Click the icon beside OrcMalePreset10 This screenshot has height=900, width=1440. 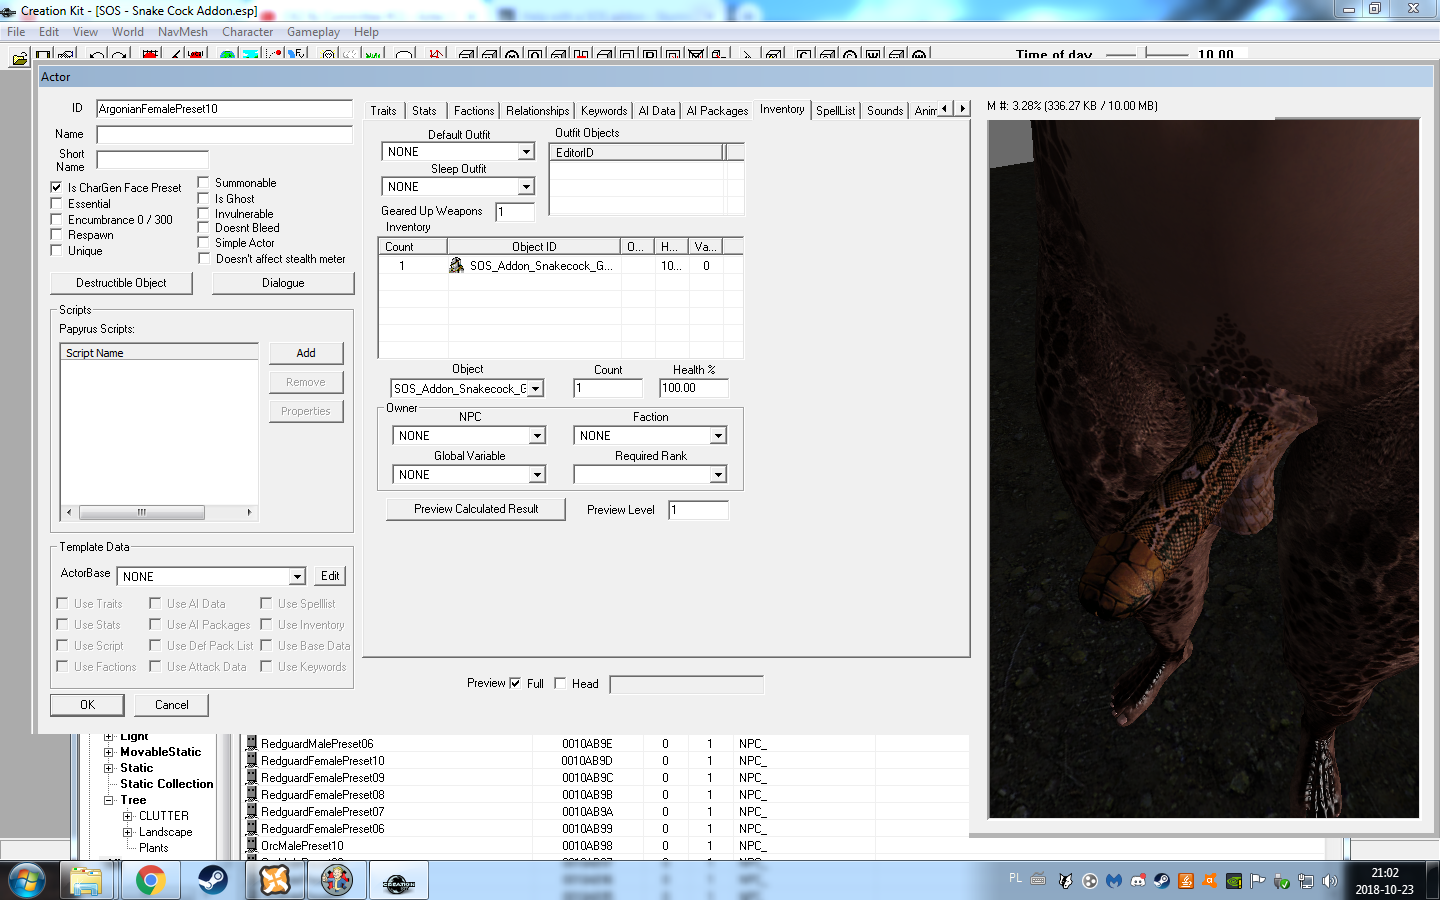(x=252, y=845)
